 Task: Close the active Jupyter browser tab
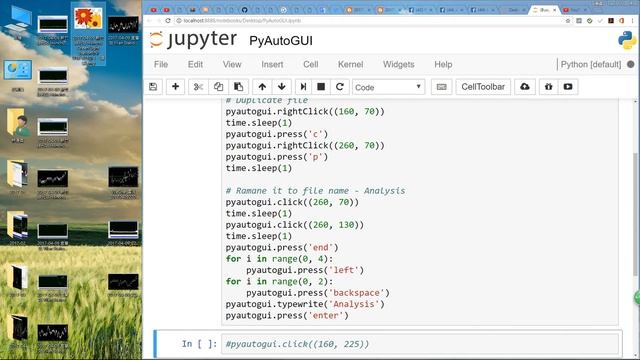[554, 10]
